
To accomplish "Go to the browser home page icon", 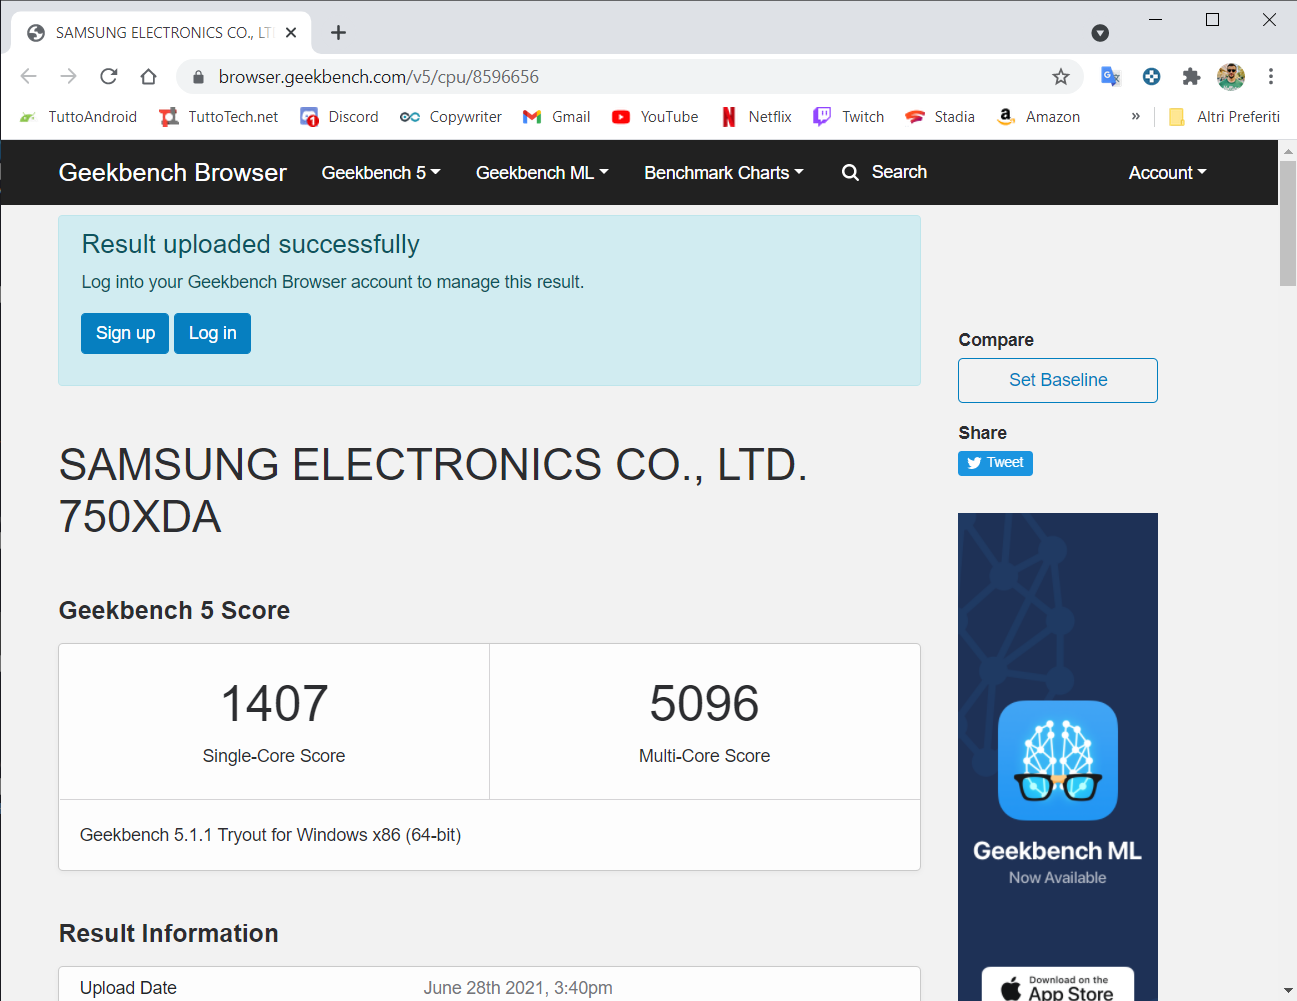I will coord(148,77).
